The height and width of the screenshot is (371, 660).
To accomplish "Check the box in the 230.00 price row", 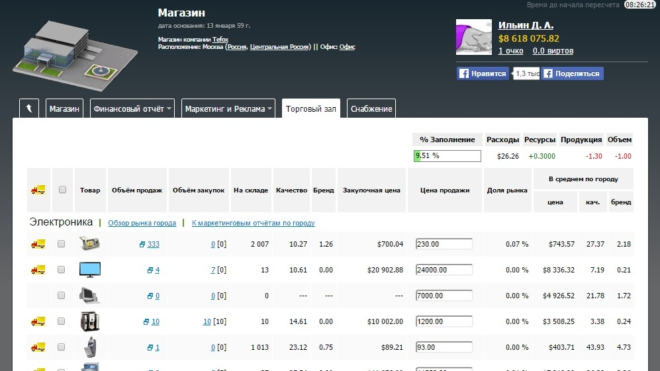I will pyautogui.click(x=61, y=244).
